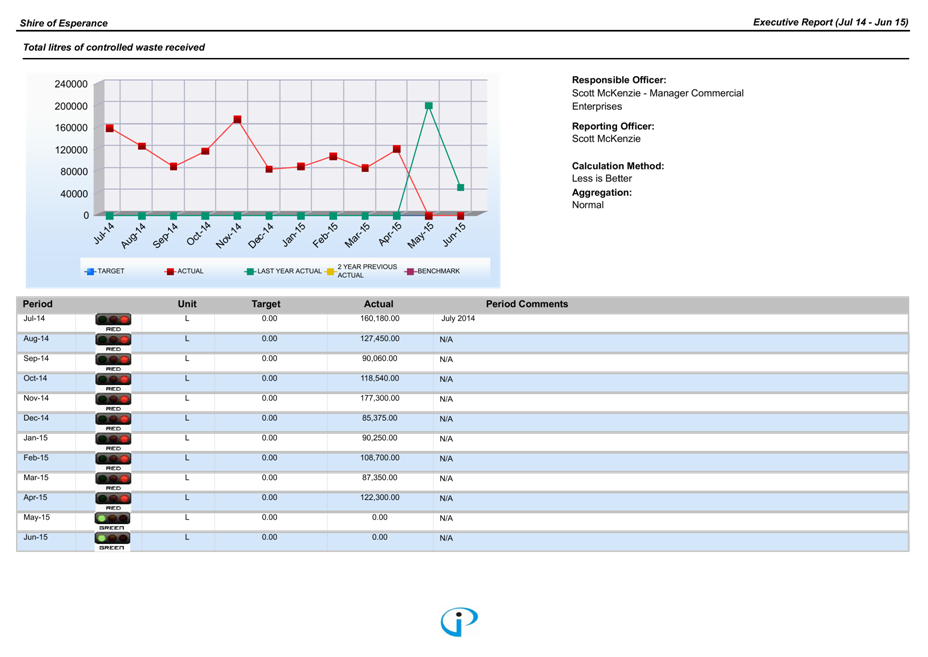Click the Jun-15 last year actual green point
The width and height of the screenshot is (928, 657).
[x=460, y=188]
